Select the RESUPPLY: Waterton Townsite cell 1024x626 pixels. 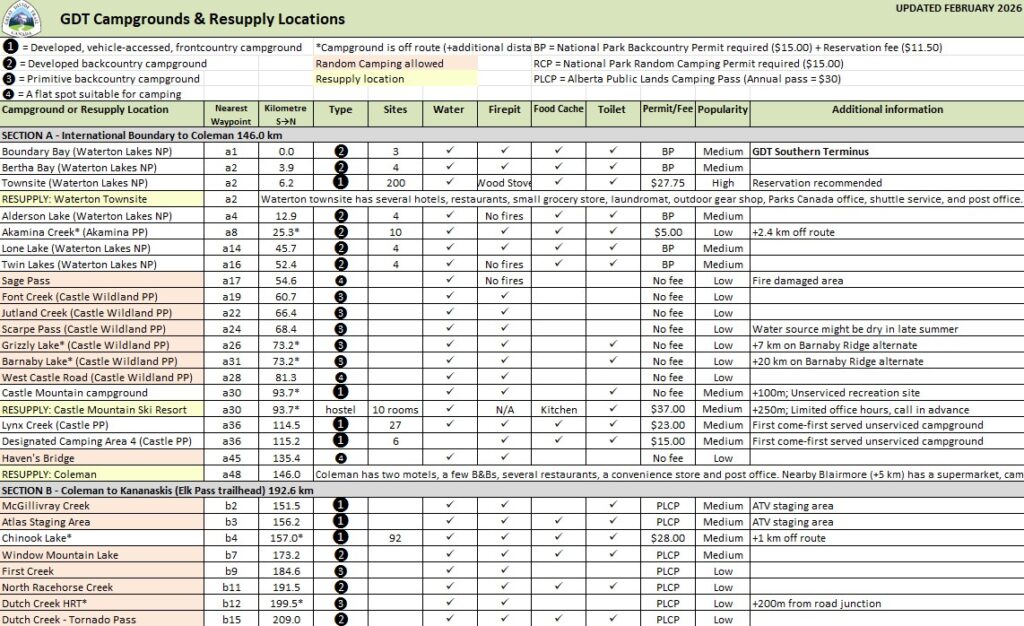point(100,199)
